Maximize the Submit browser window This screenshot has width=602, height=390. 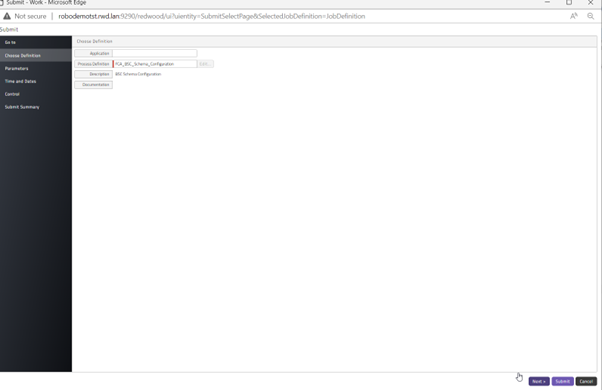click(x=569, y=2)
